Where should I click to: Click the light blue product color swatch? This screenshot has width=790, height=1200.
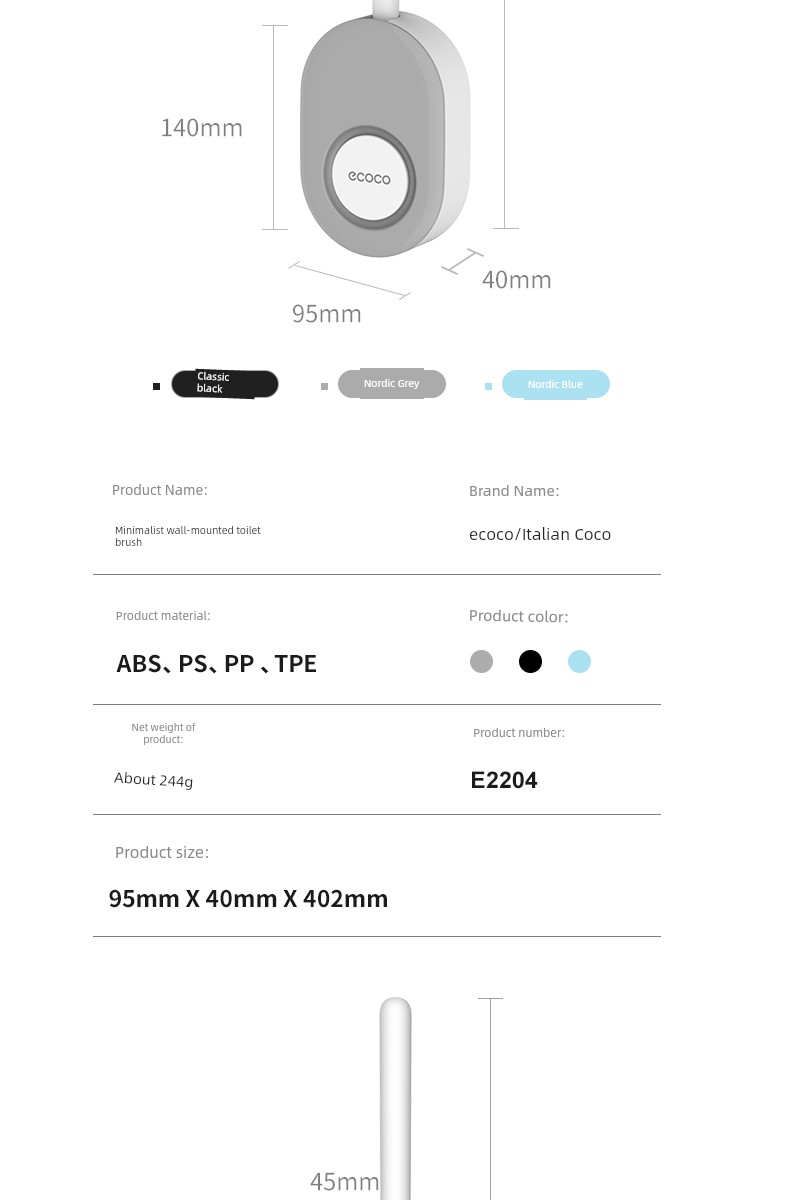579,661
